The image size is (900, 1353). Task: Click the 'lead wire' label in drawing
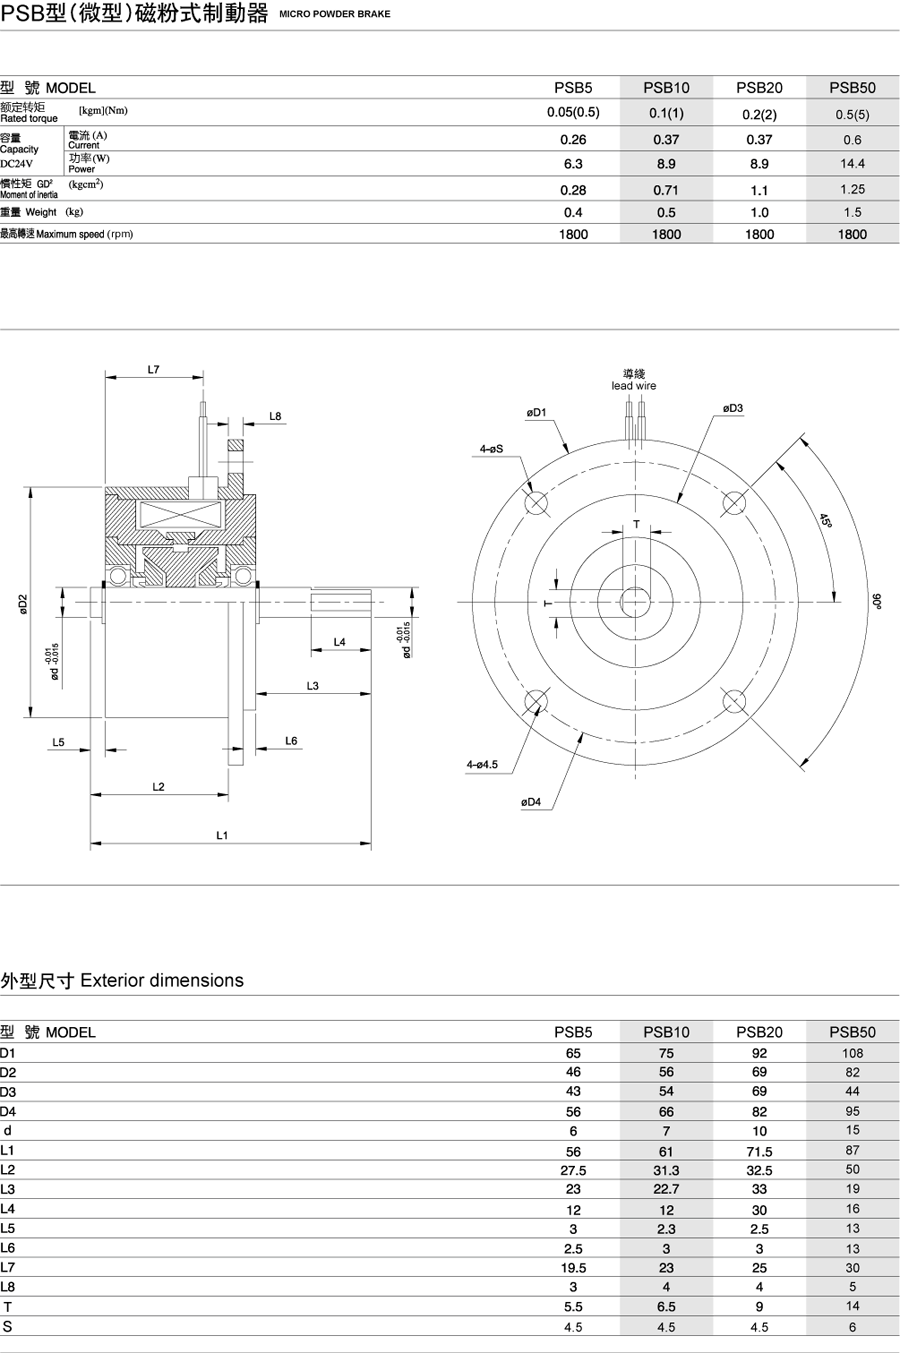pos(634,386)
